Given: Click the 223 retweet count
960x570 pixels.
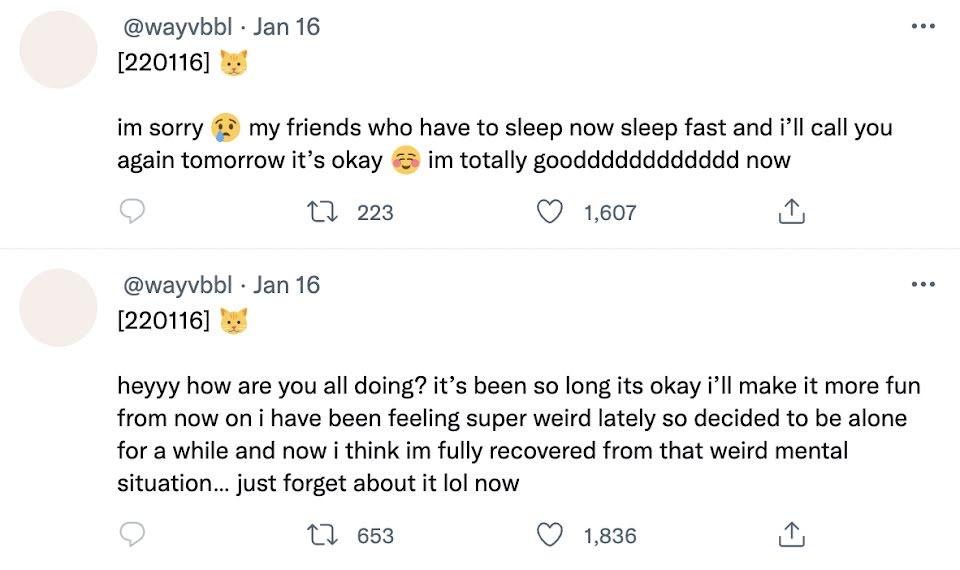Looking at the screenshot, I should tap(375, 212).
